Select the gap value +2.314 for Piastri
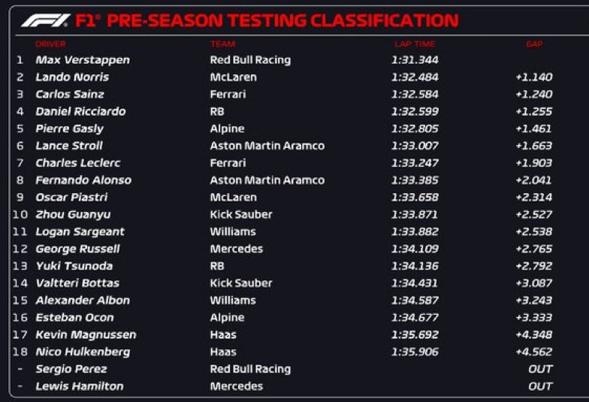Viewport: 589px width, 402px height. tap(534, 198)
